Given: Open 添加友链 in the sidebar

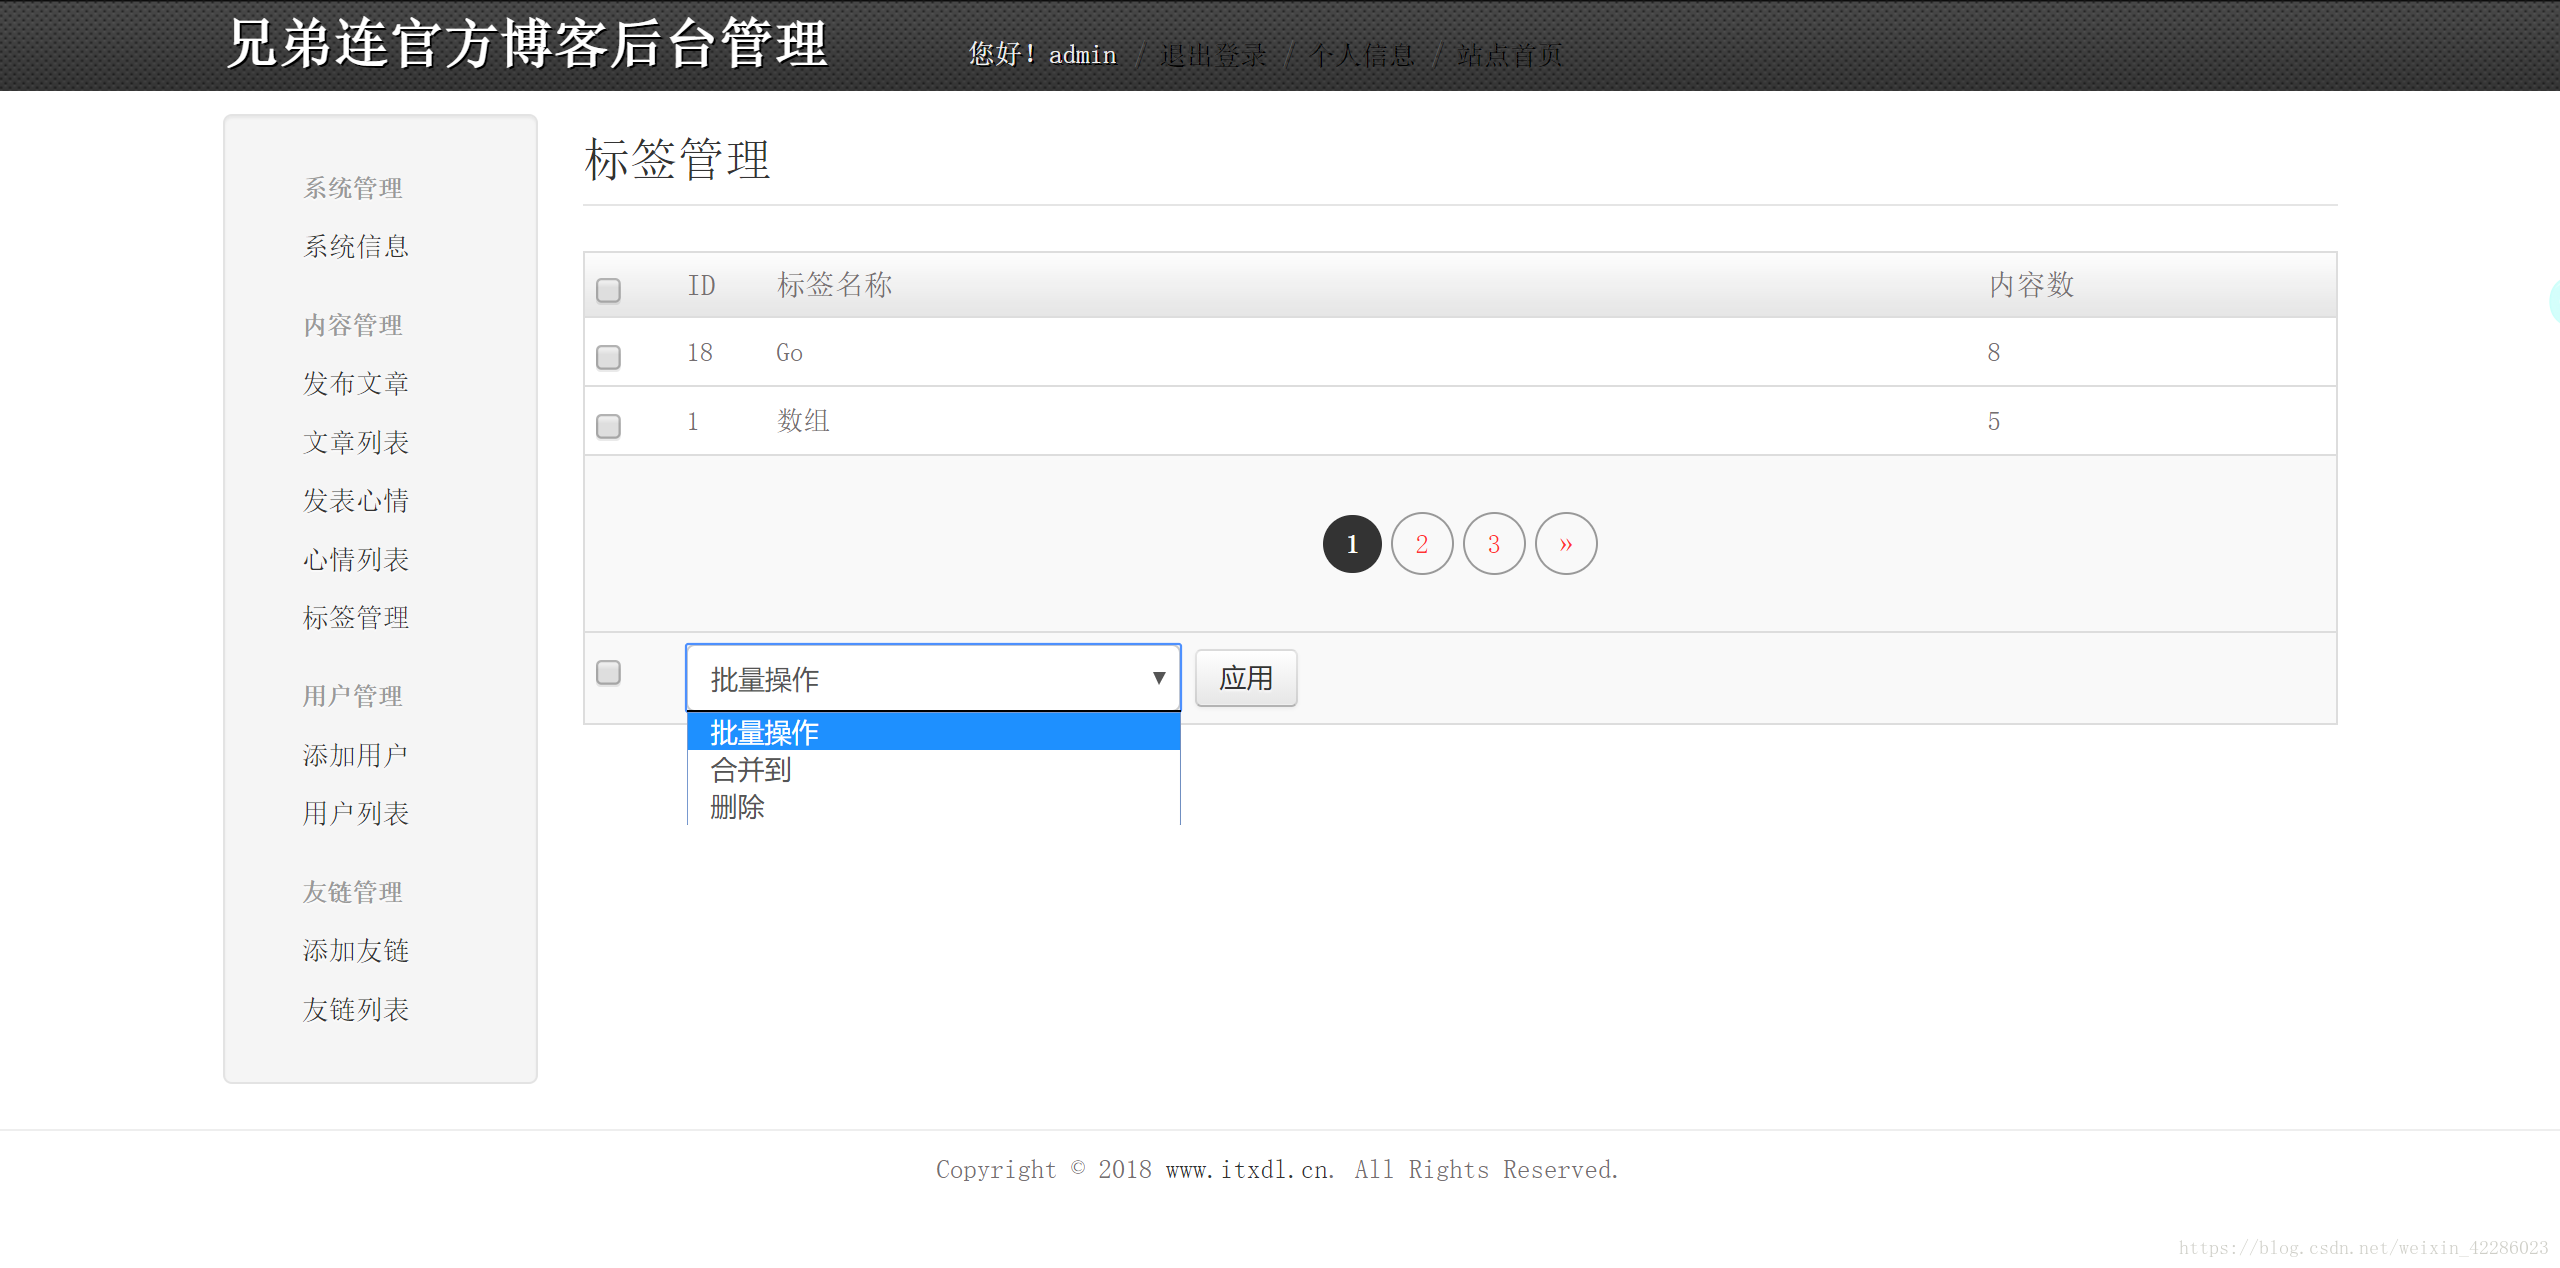Looking at the screenshot, I should coord(356,950).
